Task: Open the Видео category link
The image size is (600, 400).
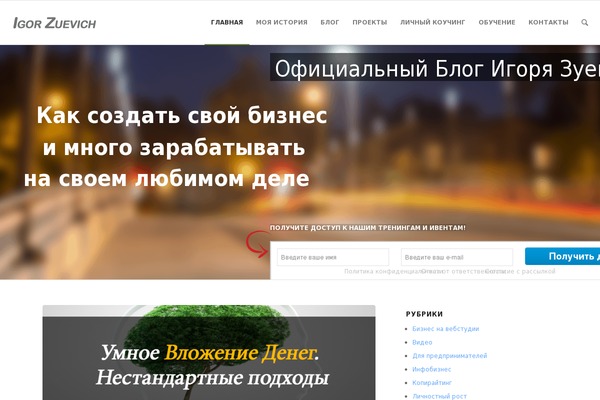Action: (x=422, y=342)
